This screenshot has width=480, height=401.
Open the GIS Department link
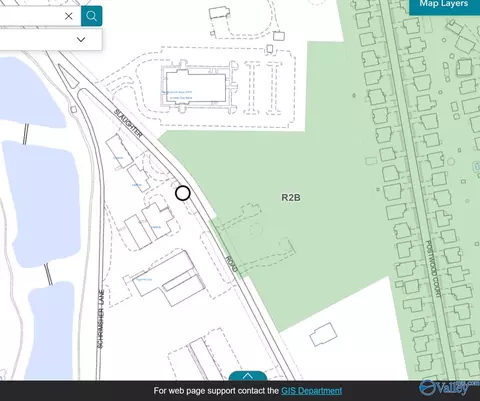(311, 391)
